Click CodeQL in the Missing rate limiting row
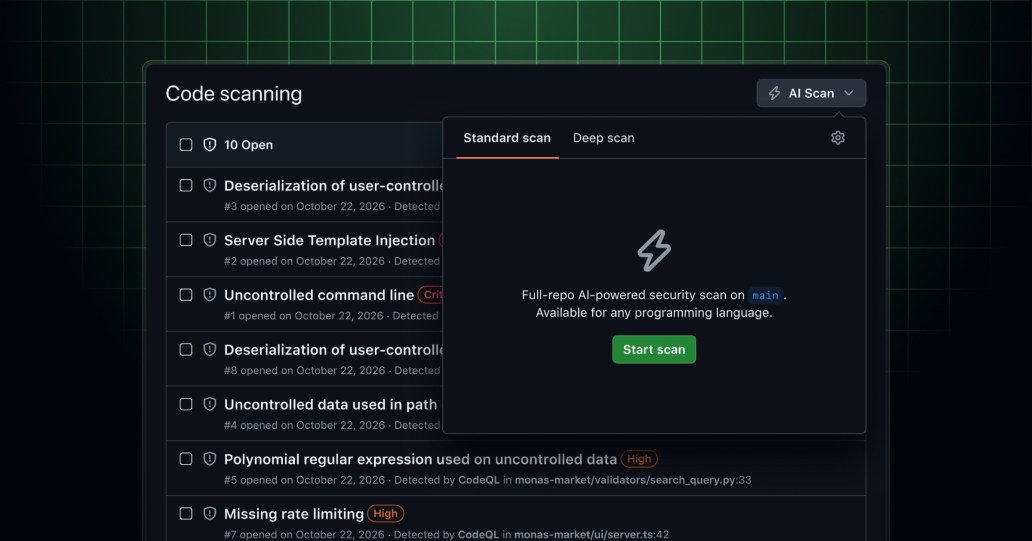Viewport: 1032px width, 541px height. pyautogui.click(x=478, y=534)
